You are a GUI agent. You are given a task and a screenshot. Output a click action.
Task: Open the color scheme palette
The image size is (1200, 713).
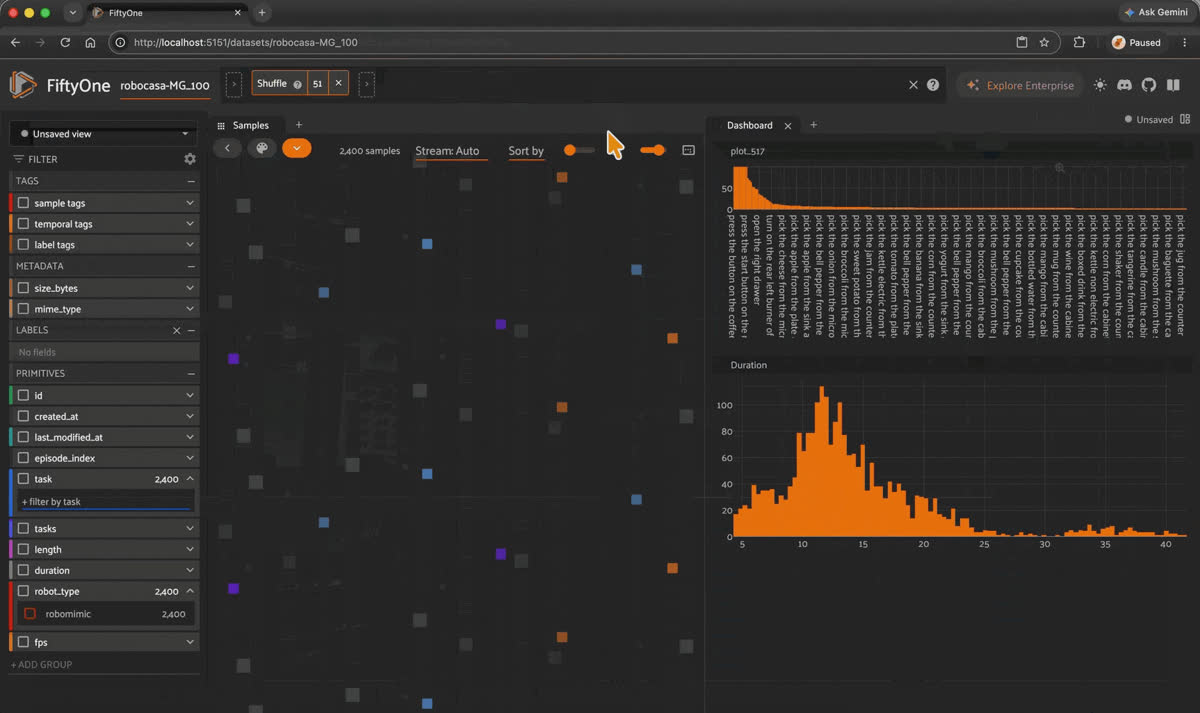click(261, 148)
